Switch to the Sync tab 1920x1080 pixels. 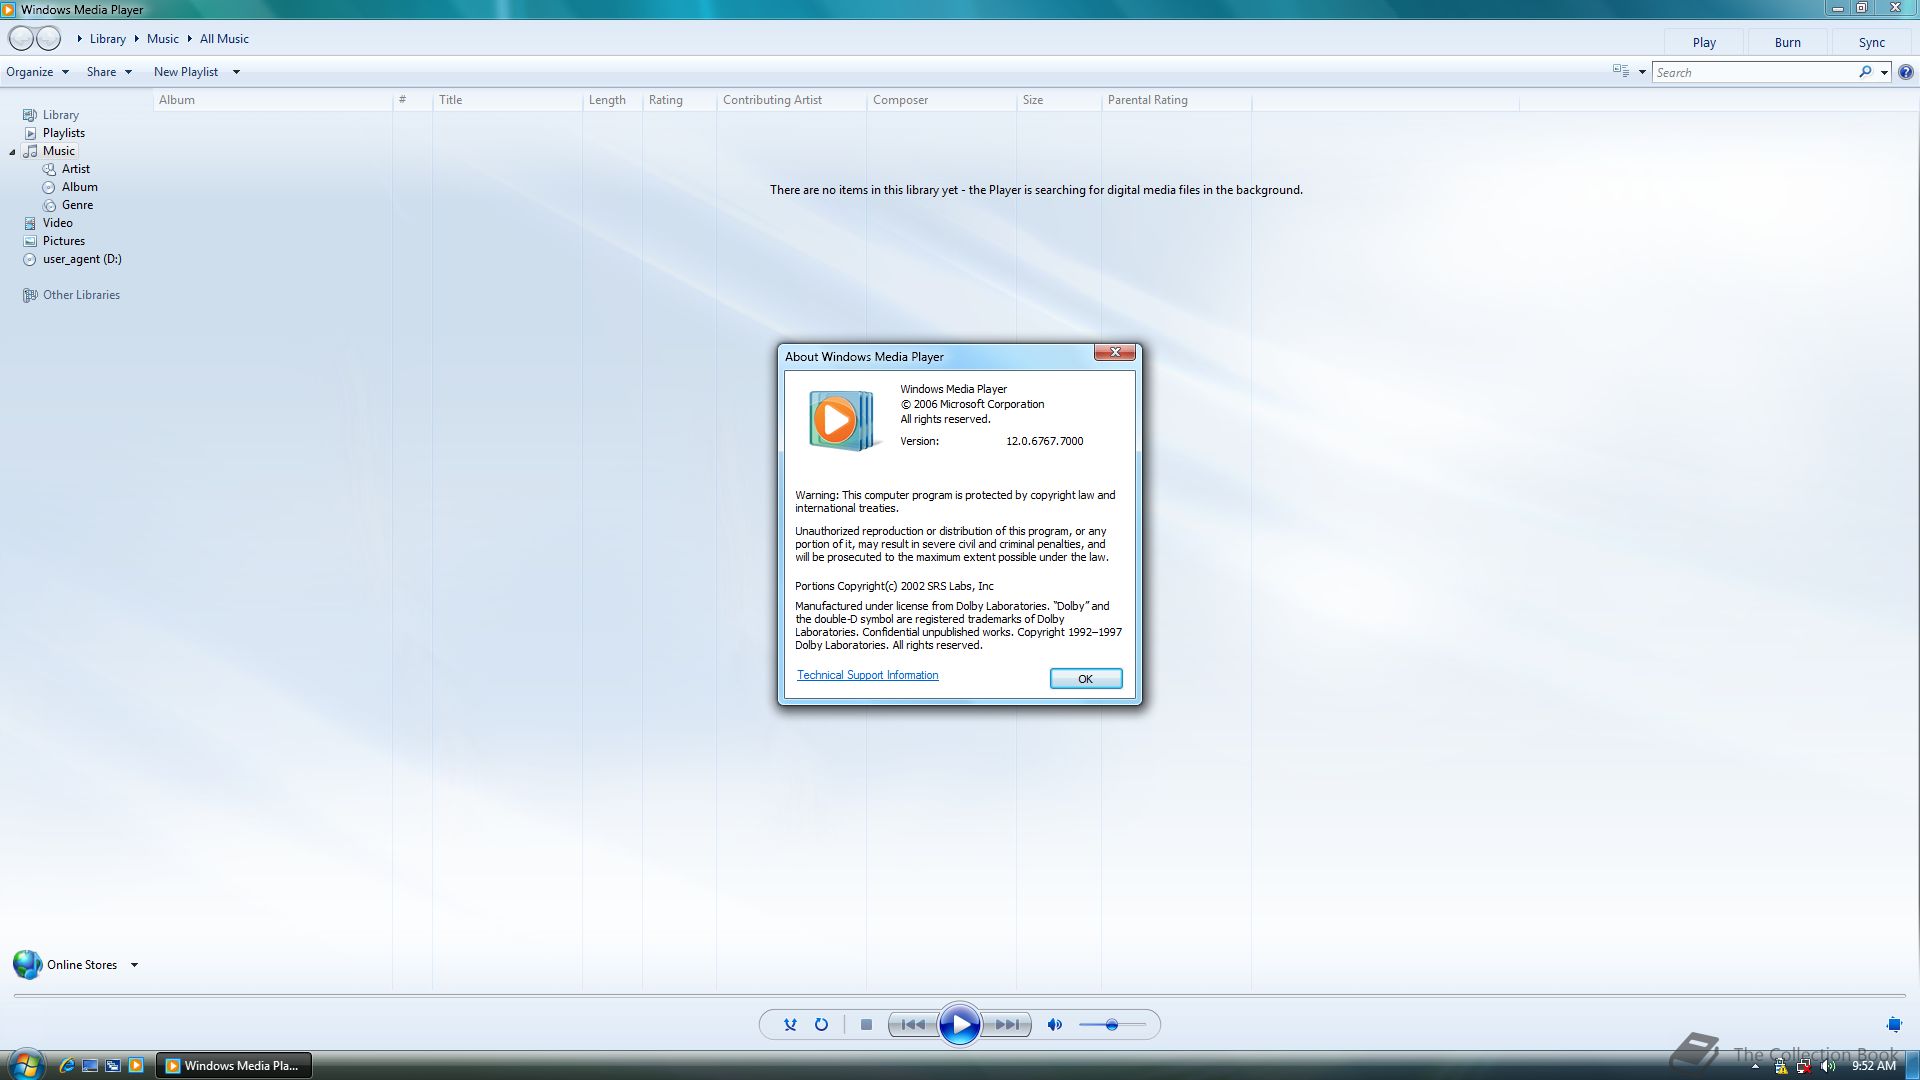click(1872, 43)
